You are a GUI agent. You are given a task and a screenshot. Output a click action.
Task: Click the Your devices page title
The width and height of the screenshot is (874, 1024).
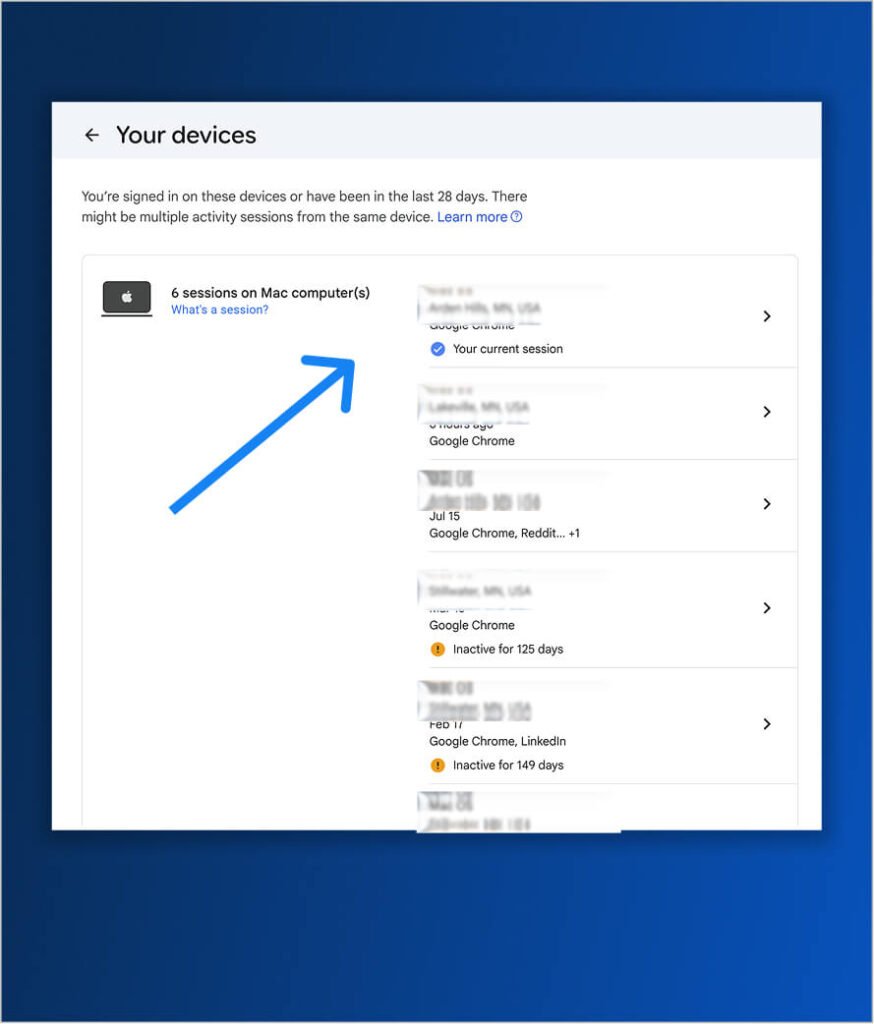[x=186, y=135]
